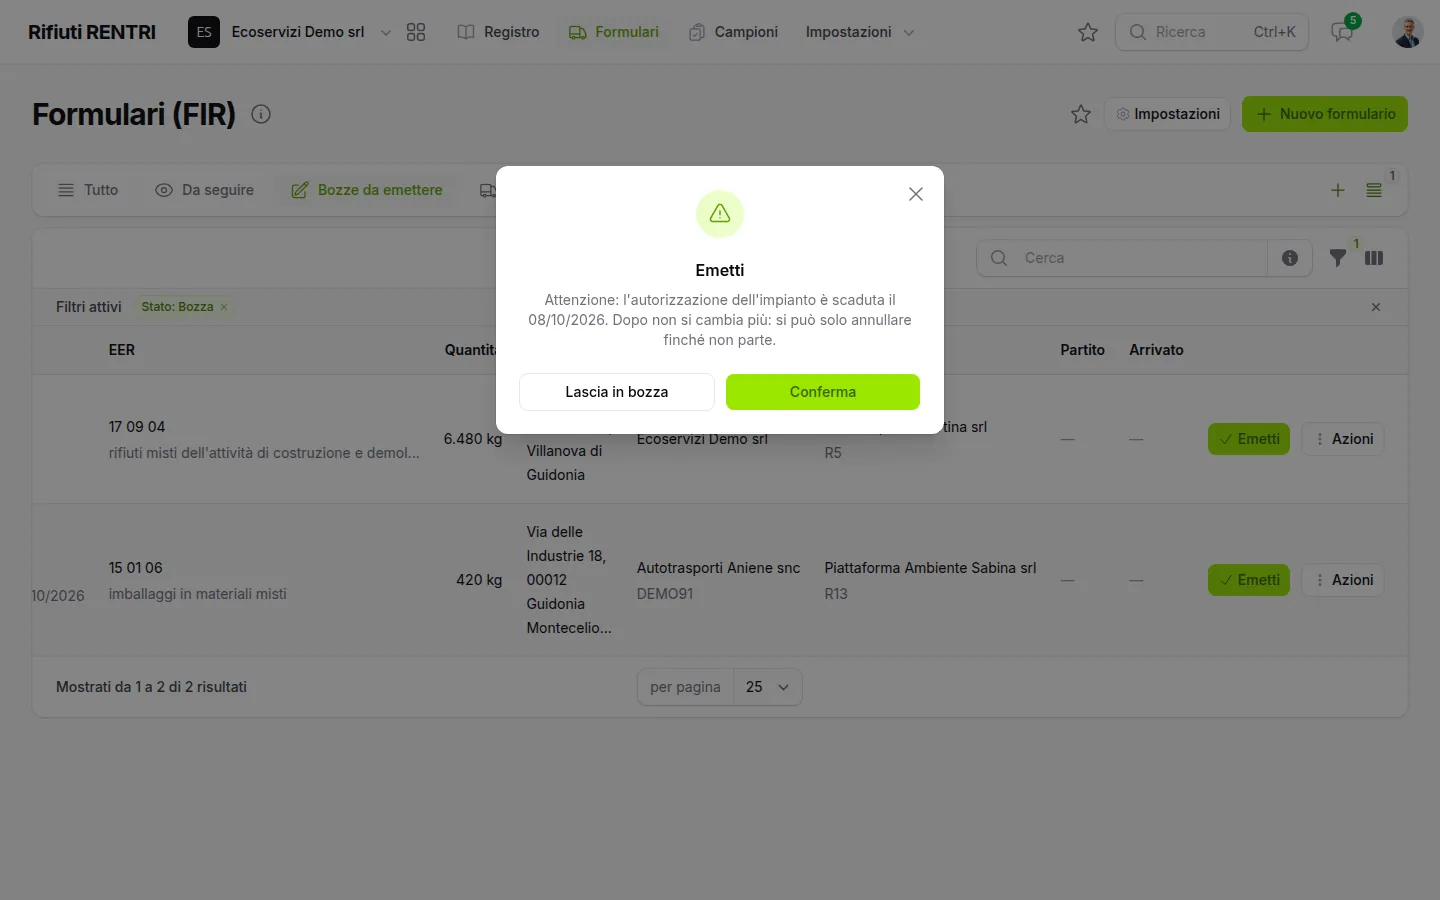The image size is (1440, 900).
Task: Open the columns layout icon beside filter
Action: tap(1374, 258)
